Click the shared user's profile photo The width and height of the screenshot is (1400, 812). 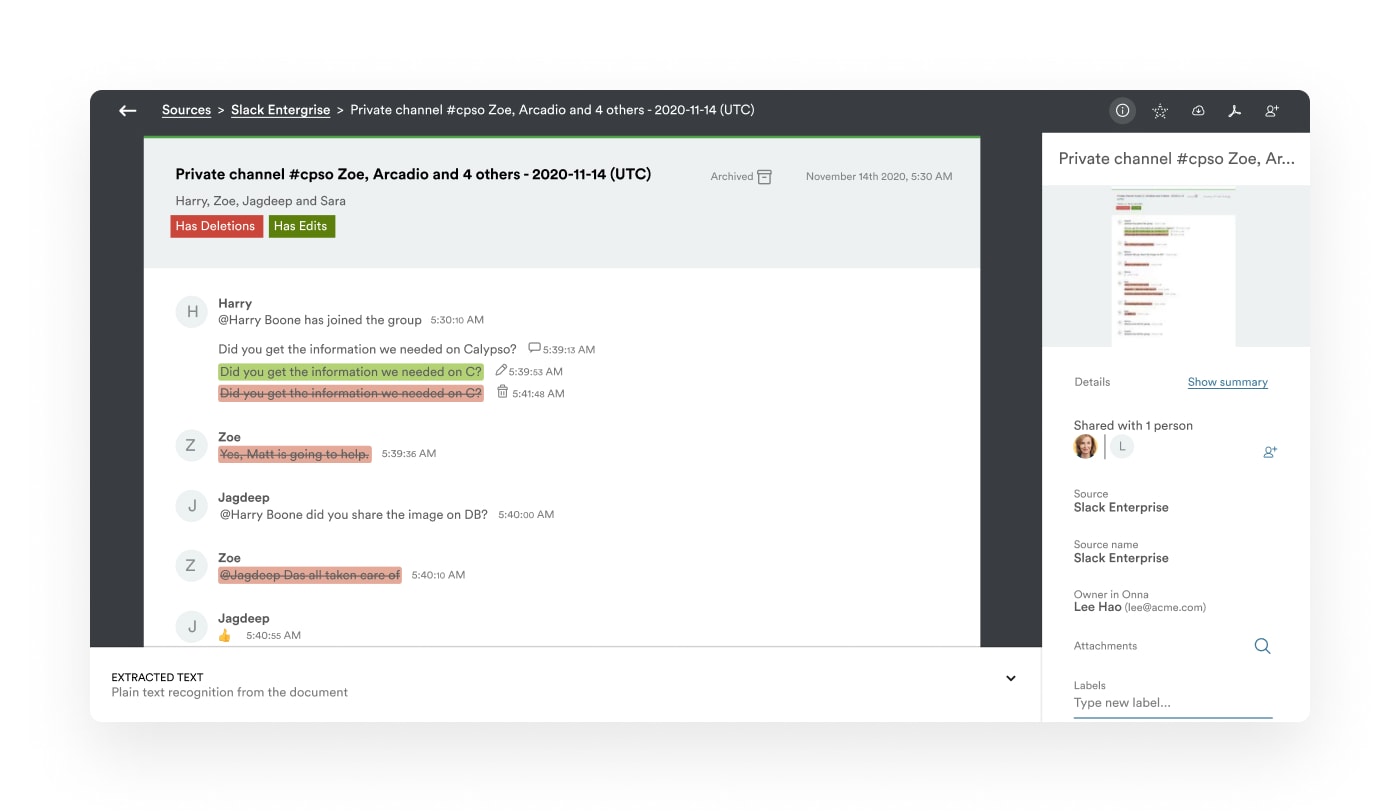[x=1085, y=447]
